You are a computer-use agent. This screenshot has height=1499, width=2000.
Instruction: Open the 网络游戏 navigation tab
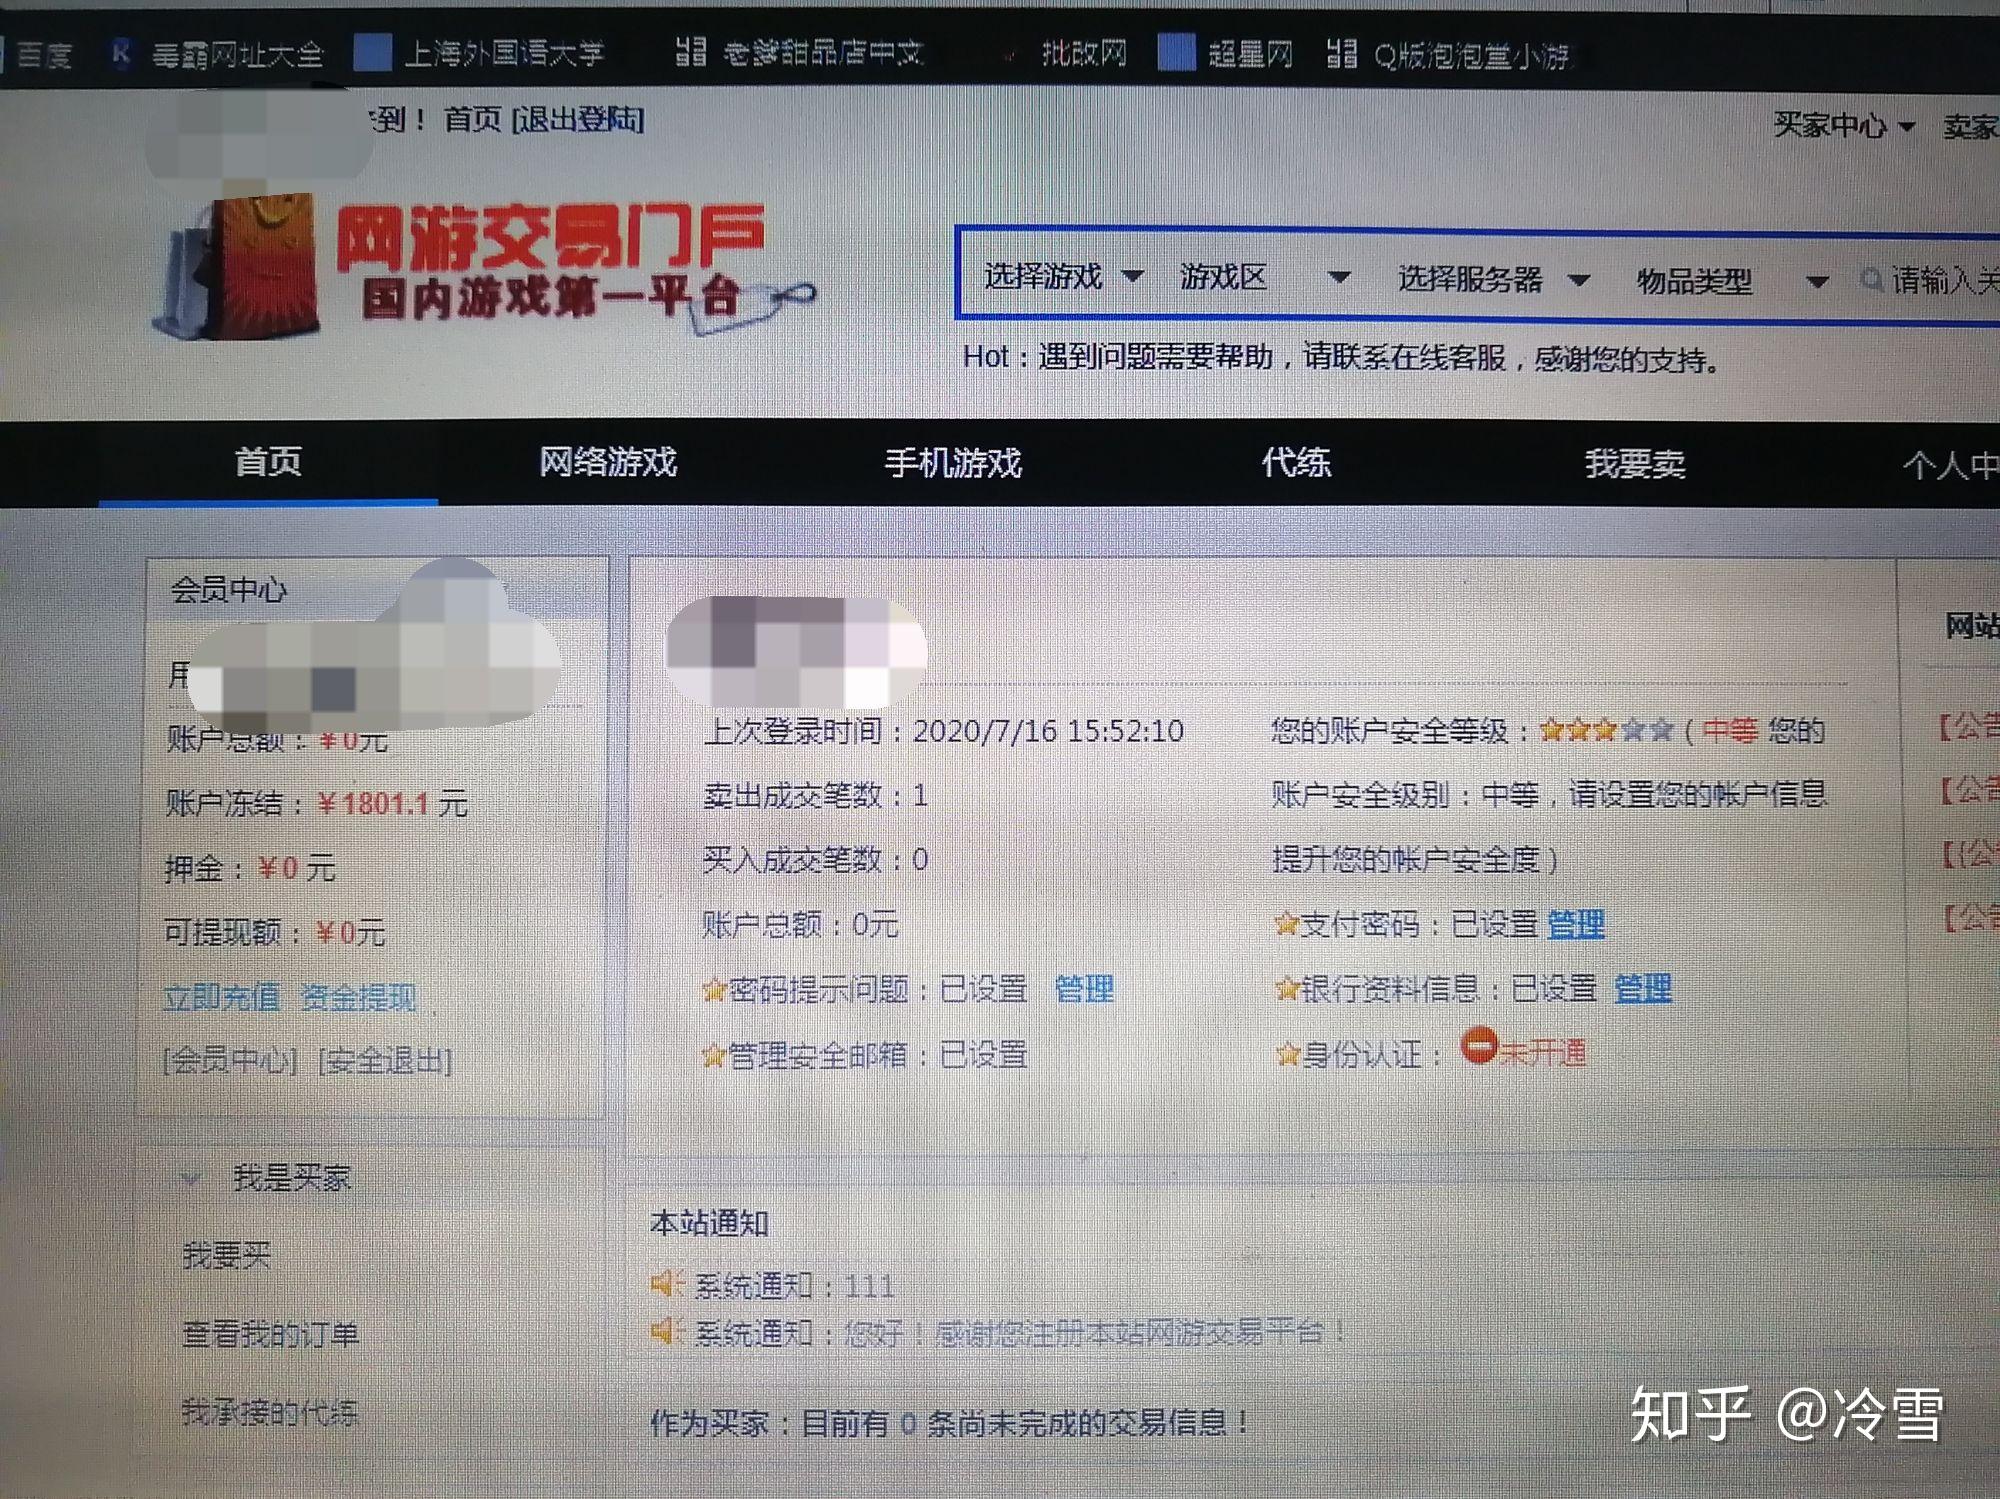click(x=608, y=461)
